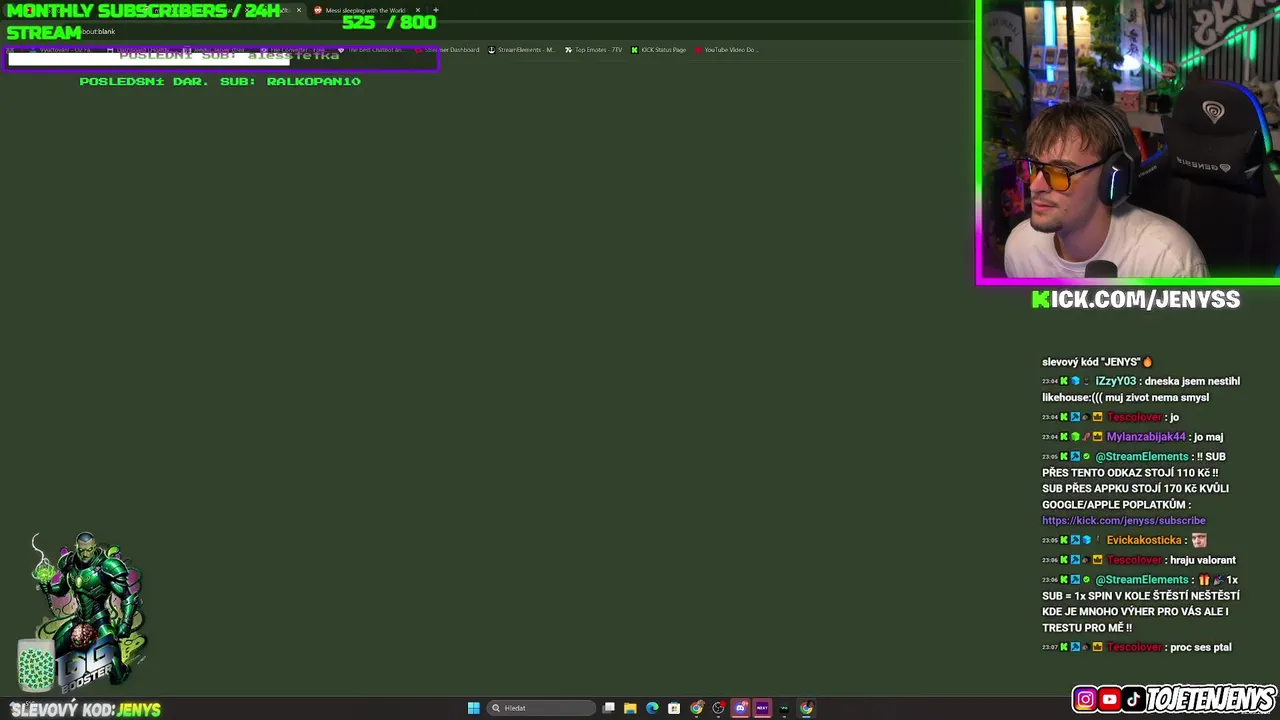
Task: Click the Hledat taskbar search box
Action: [541, 708]
